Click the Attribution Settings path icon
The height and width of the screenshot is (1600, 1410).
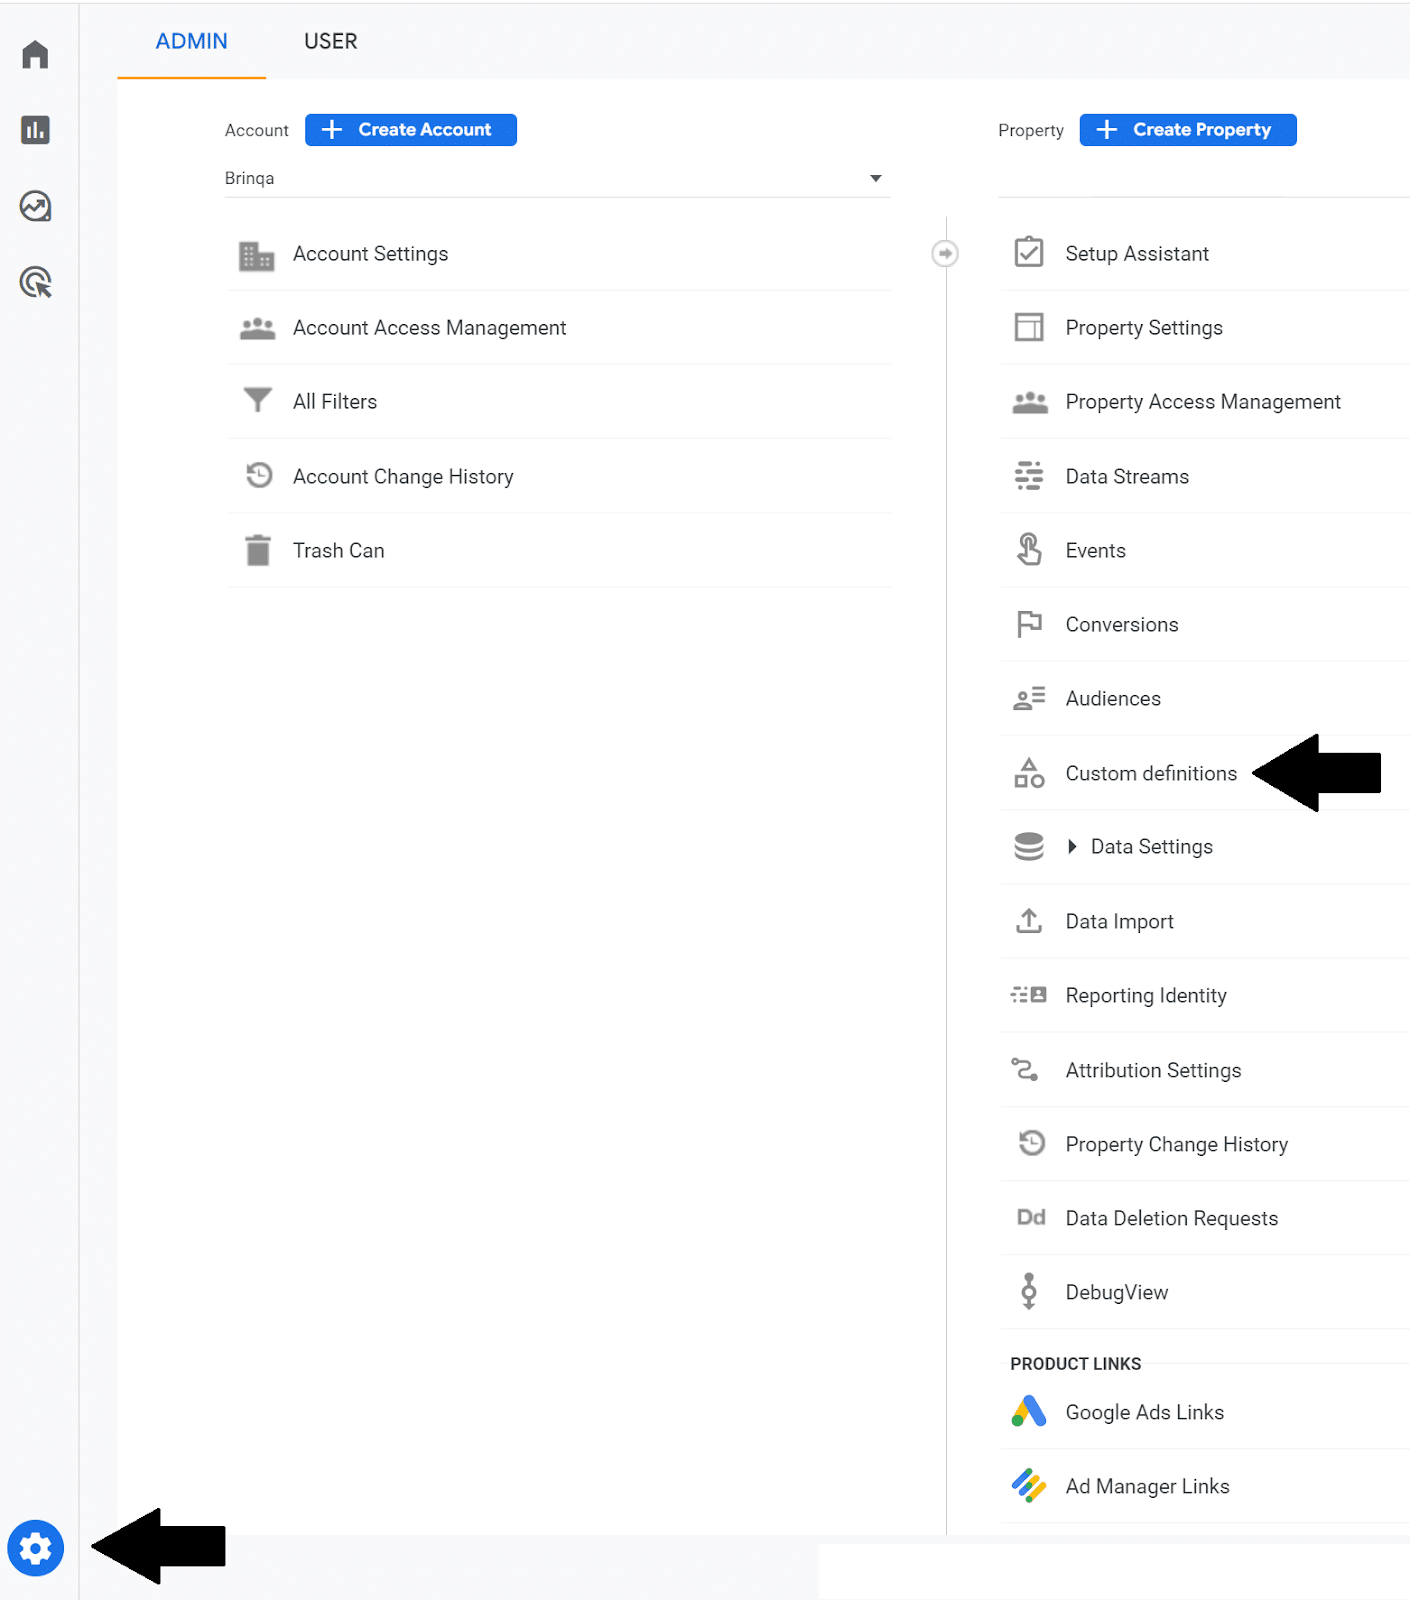point(1025,1069)
